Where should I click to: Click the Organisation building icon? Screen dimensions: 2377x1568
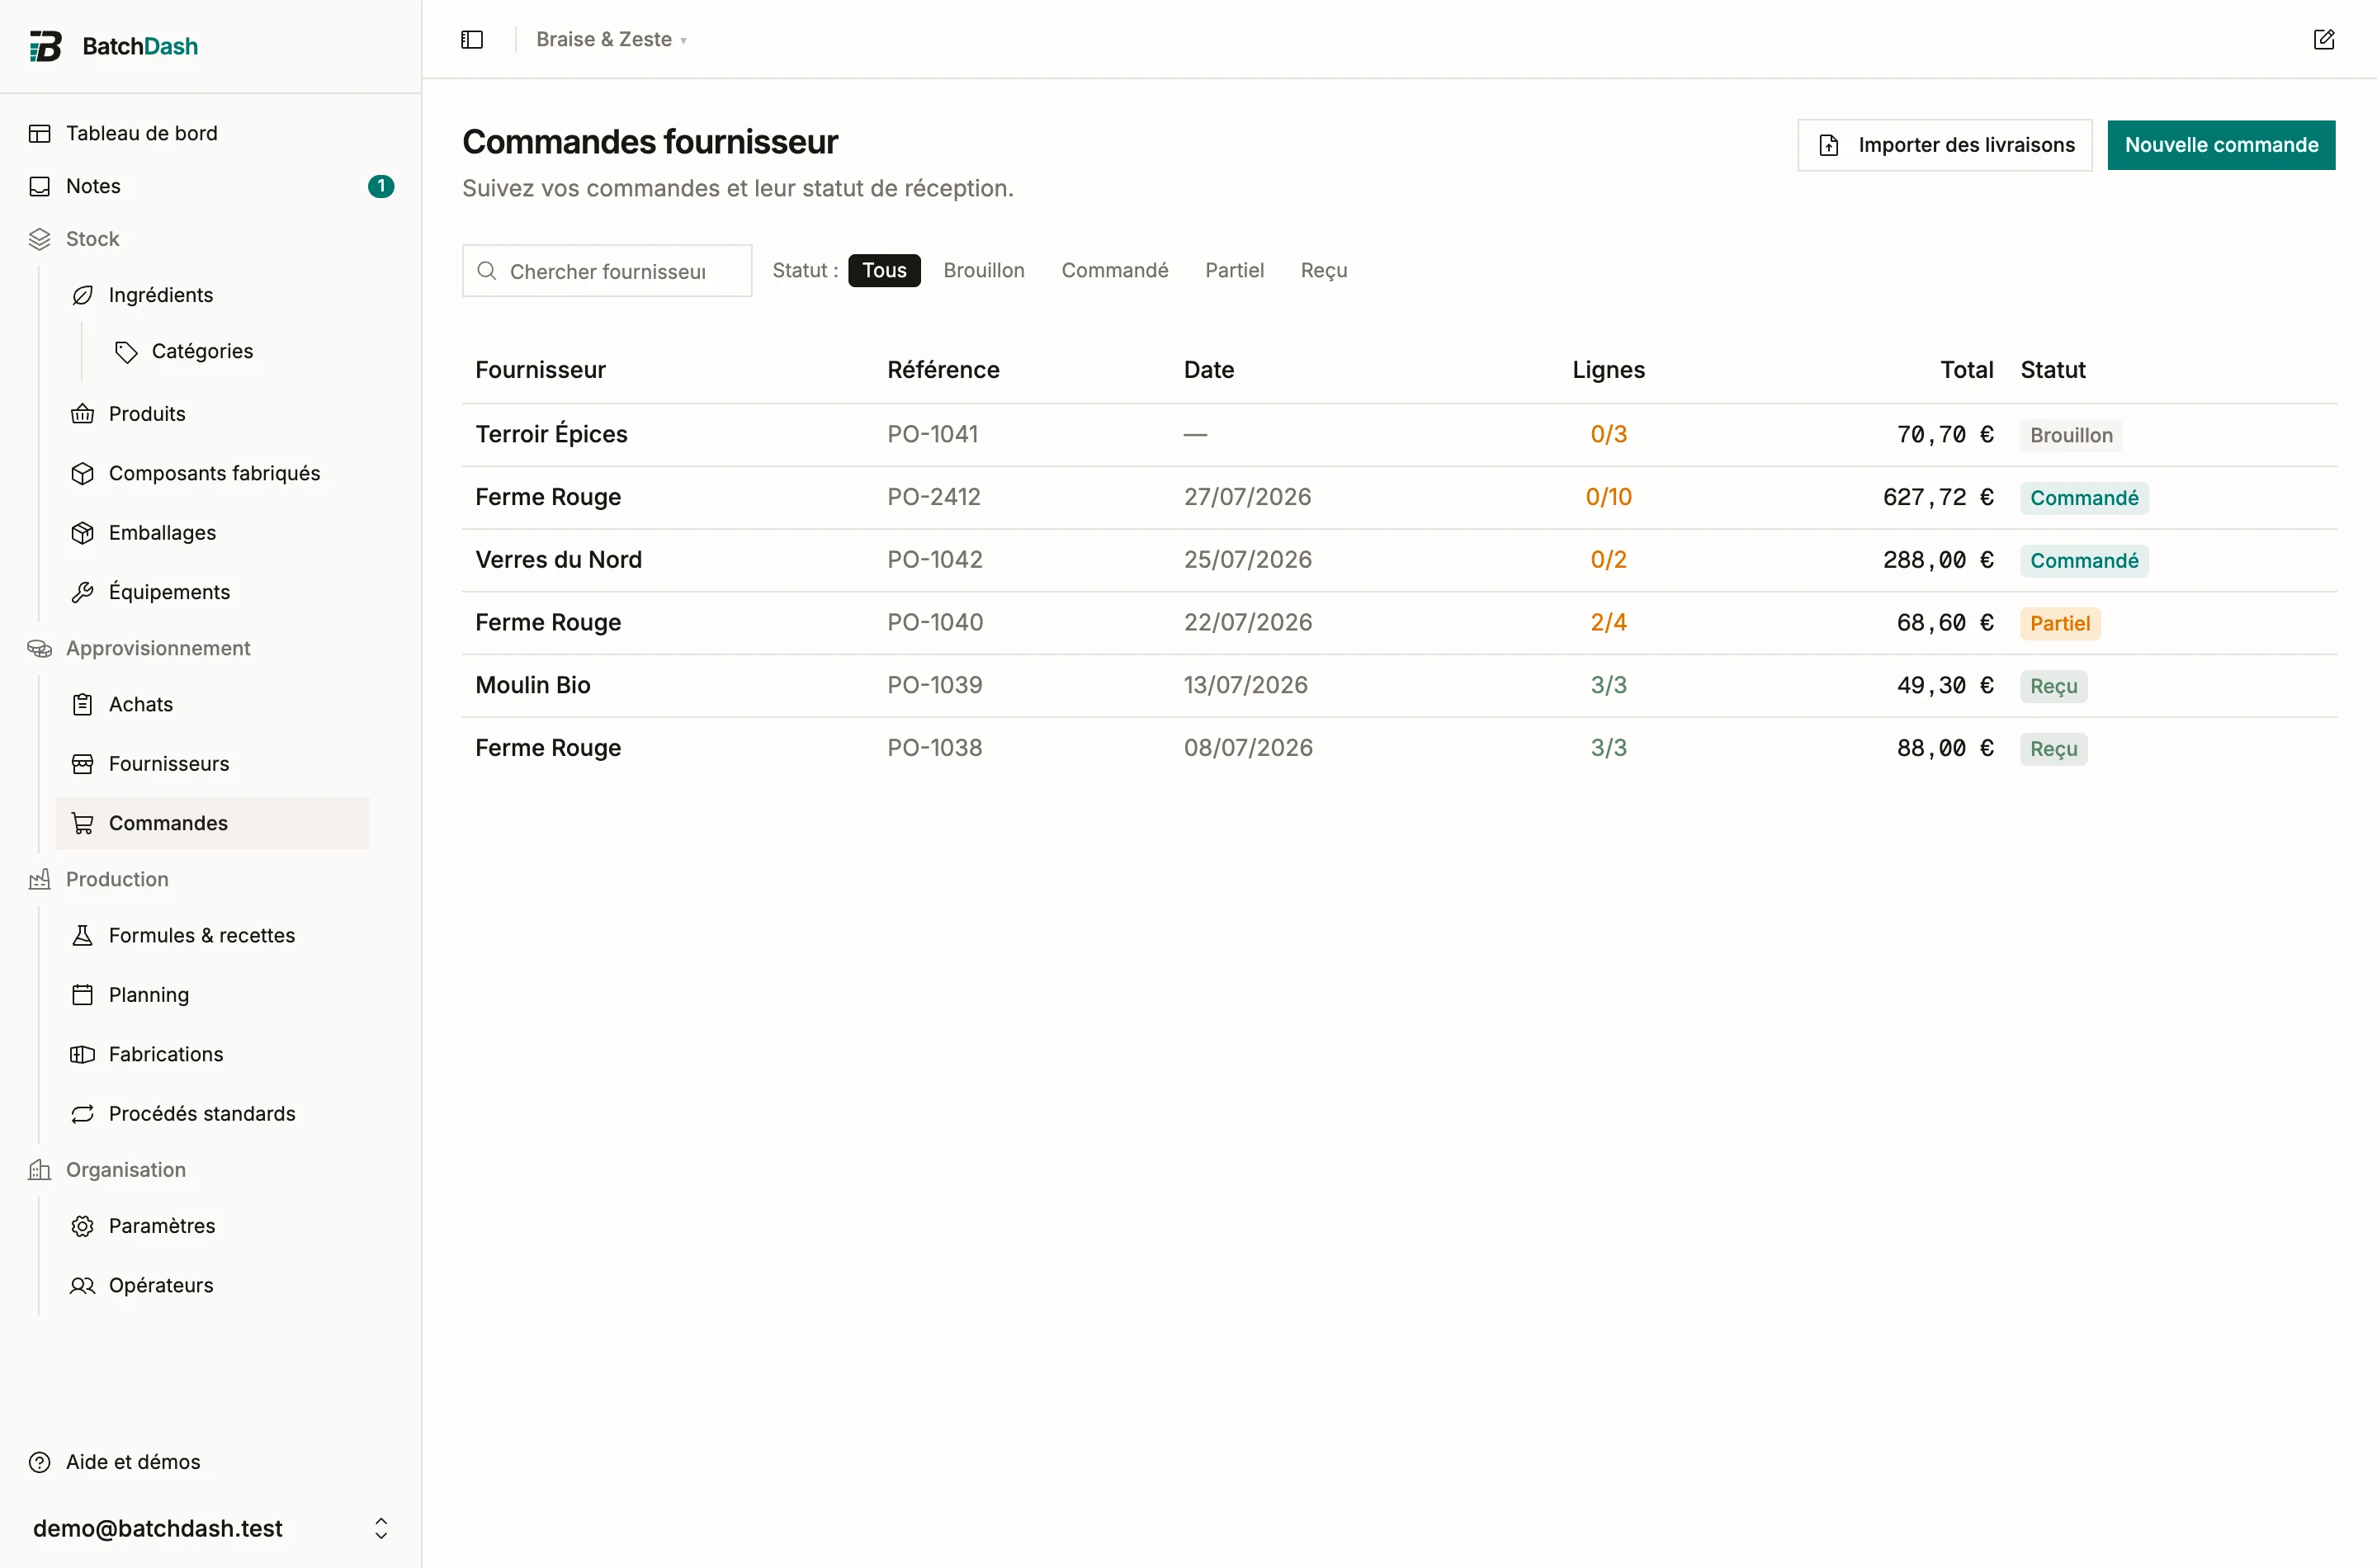pos(40,1170)
